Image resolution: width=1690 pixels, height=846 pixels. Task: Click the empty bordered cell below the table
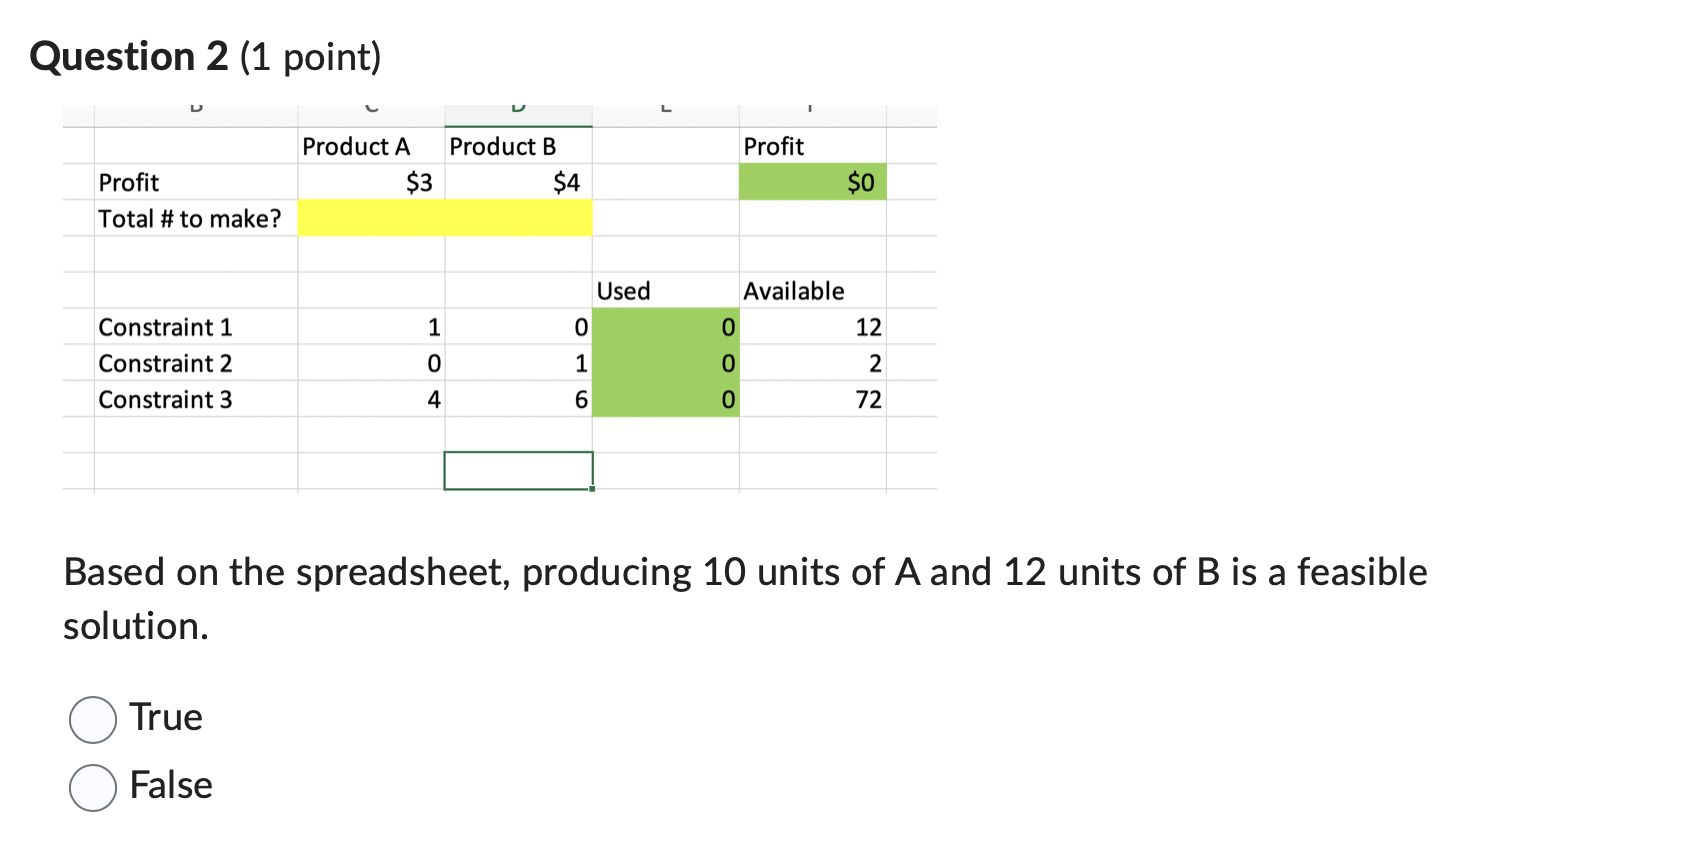click(517, 470)
